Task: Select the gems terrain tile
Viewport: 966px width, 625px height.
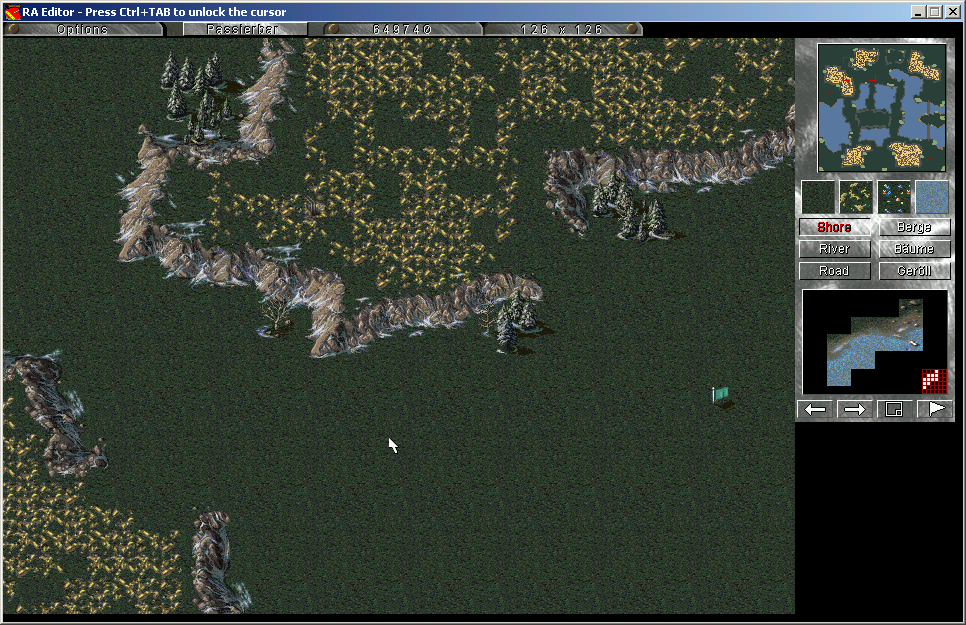Action: [x=894, y=197]
